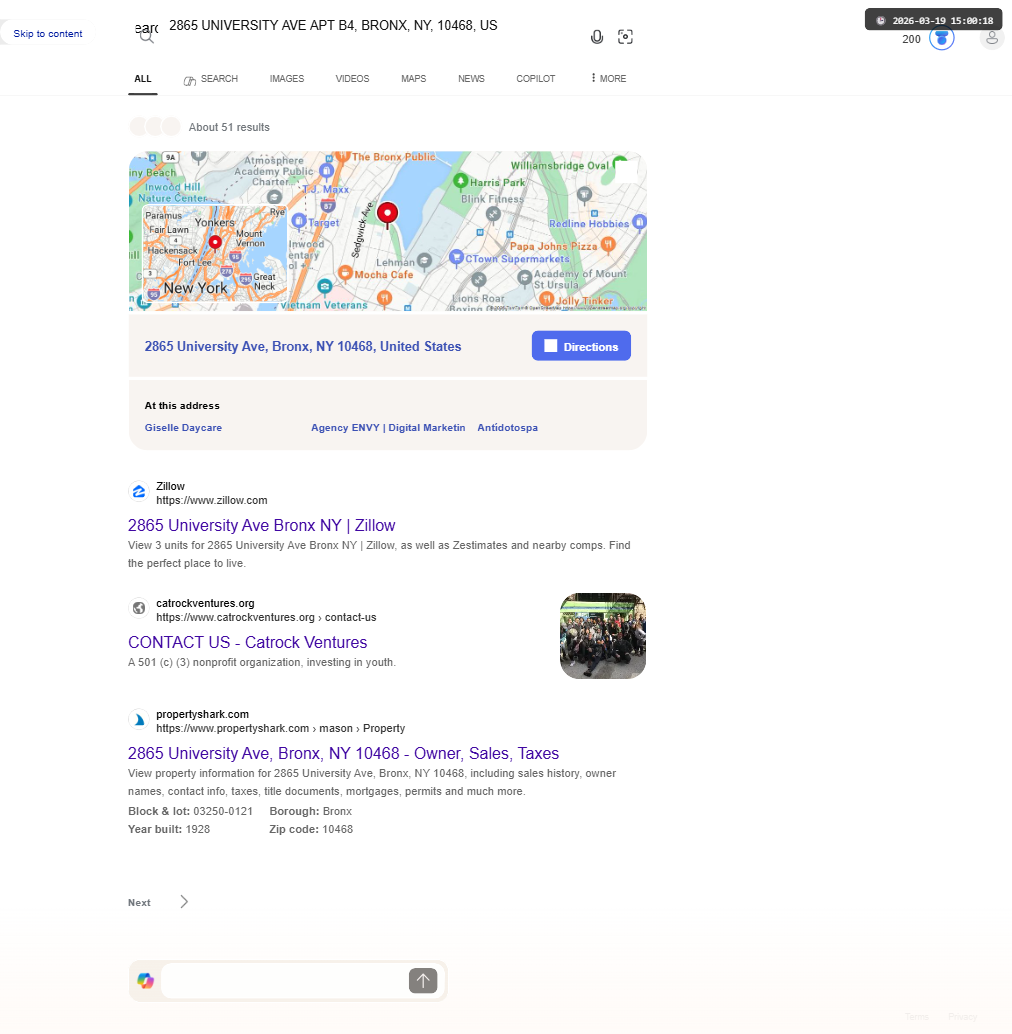Click the magnifier search icon
The width and height of the screenshot is (1012, 1034).
146,36
